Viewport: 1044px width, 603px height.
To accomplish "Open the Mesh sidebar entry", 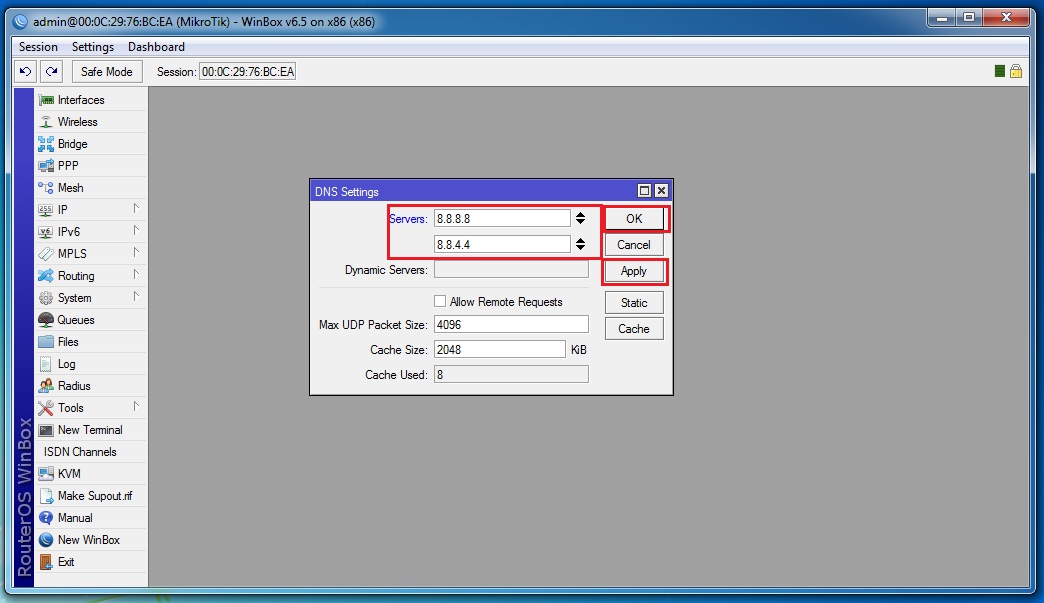I will [x=91, y=188].
